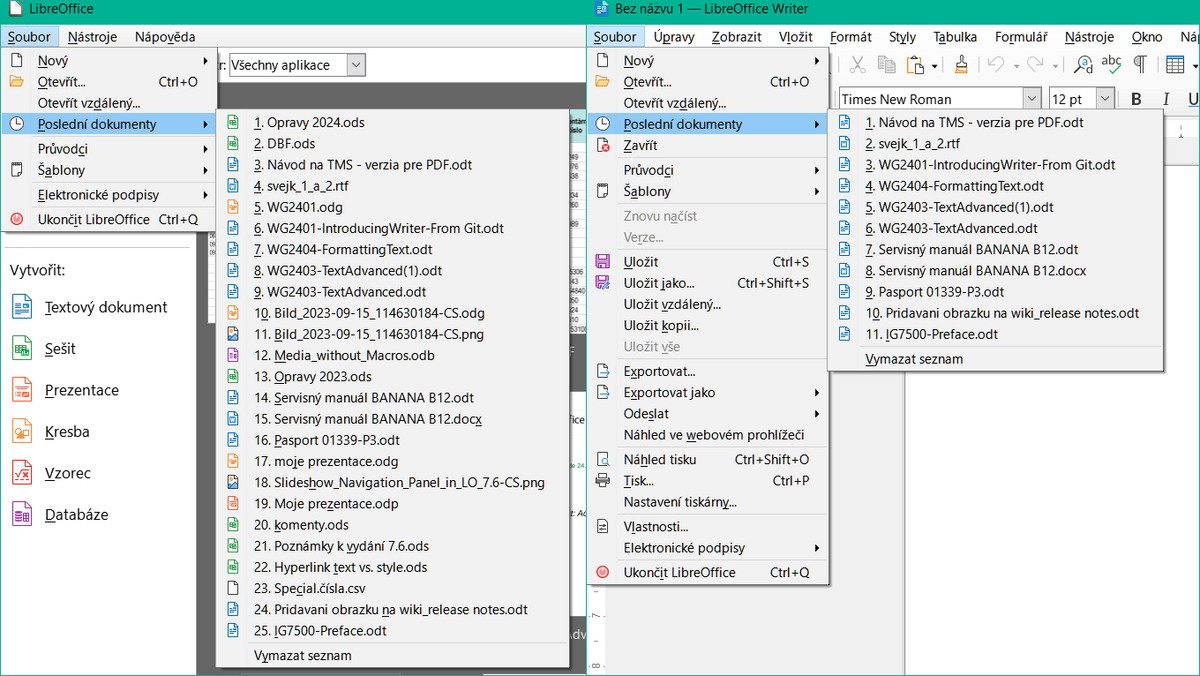Expand the Všechny aplikace filter dropdown
Screen dimensions: 1200x676
[x=356, y=65]
